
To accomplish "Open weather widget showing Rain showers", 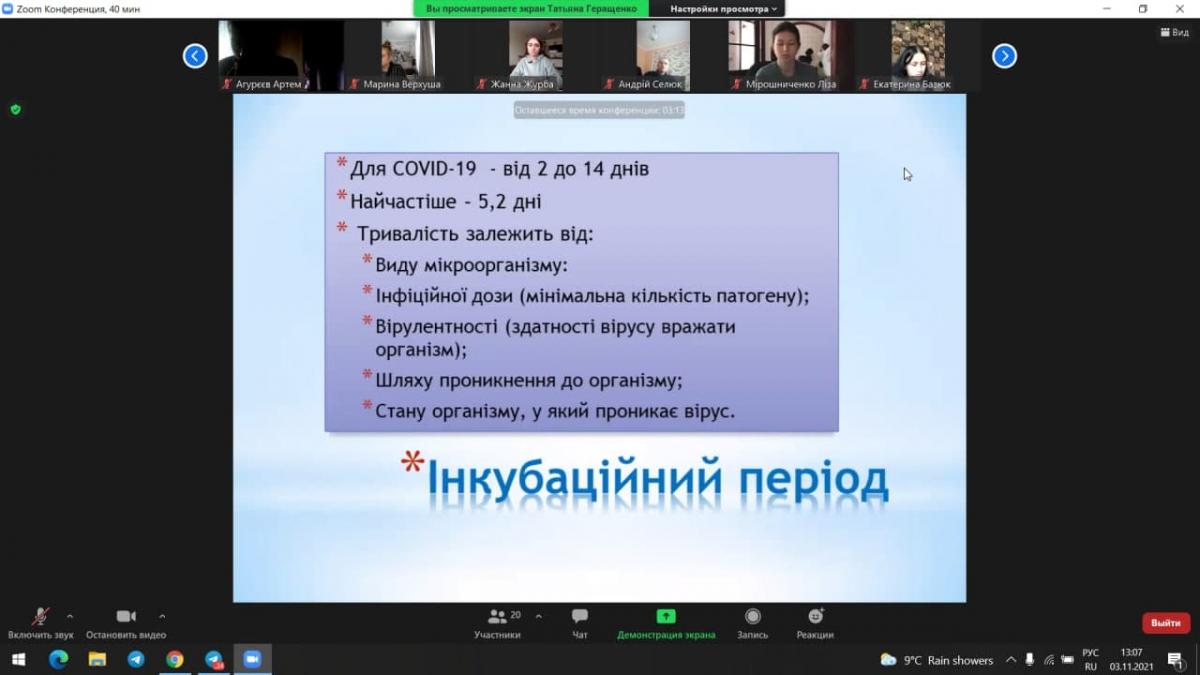I will click(937, 660).
